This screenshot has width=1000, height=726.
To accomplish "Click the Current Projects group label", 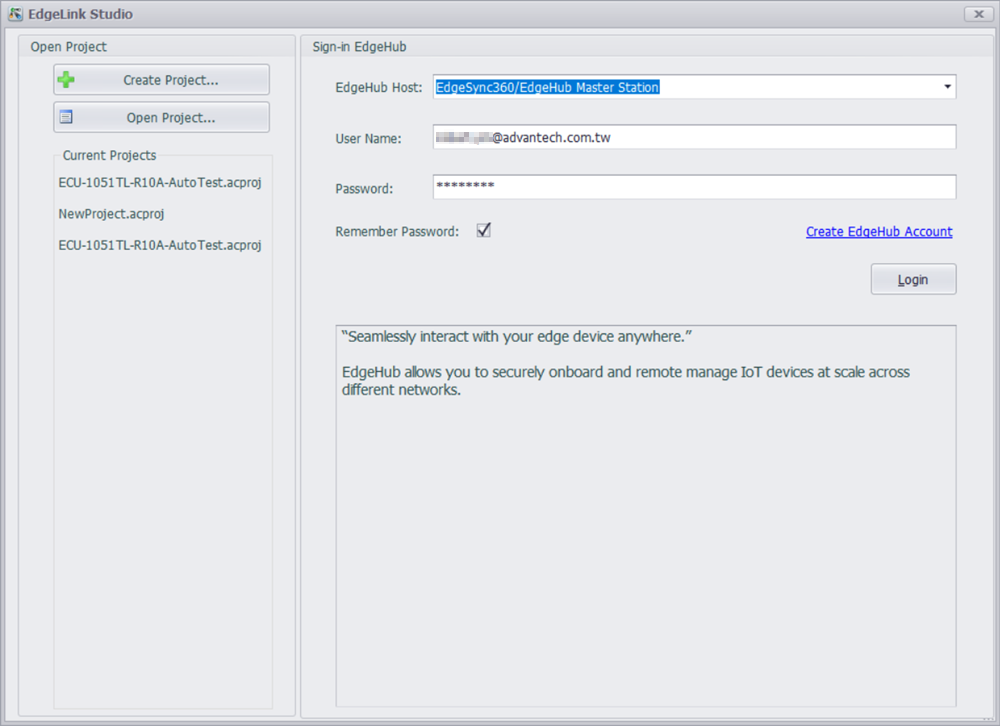I will pyautogui.click(x=109, y=155).
